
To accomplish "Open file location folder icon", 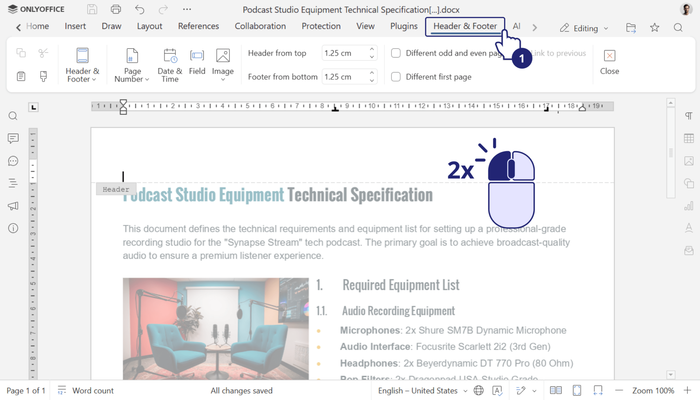I will coord(631,28).
